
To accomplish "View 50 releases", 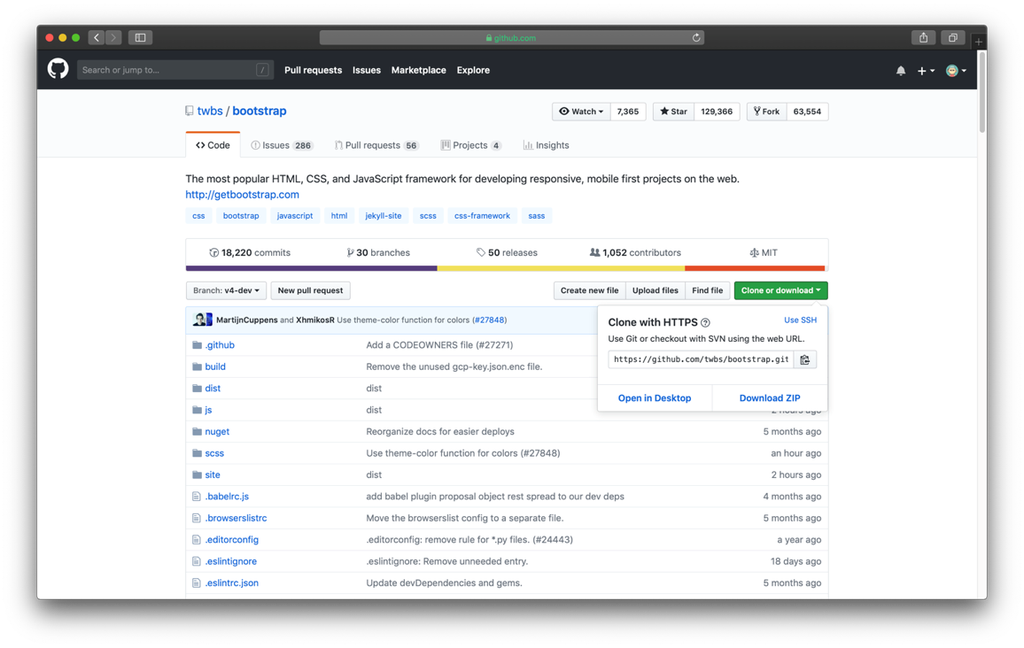I will 507,253.
